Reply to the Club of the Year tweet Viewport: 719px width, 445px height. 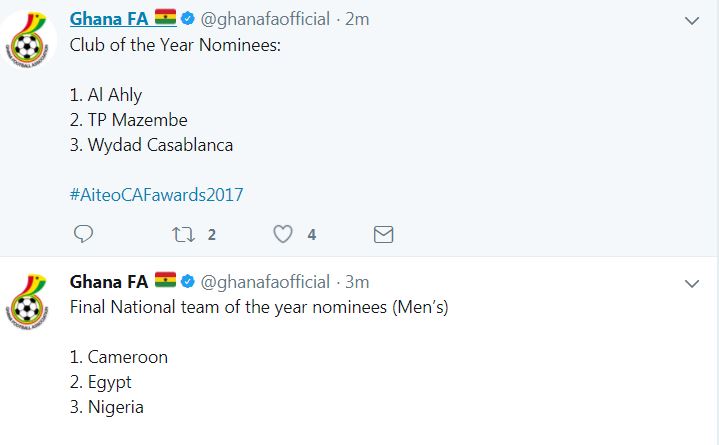pos(84,234)
